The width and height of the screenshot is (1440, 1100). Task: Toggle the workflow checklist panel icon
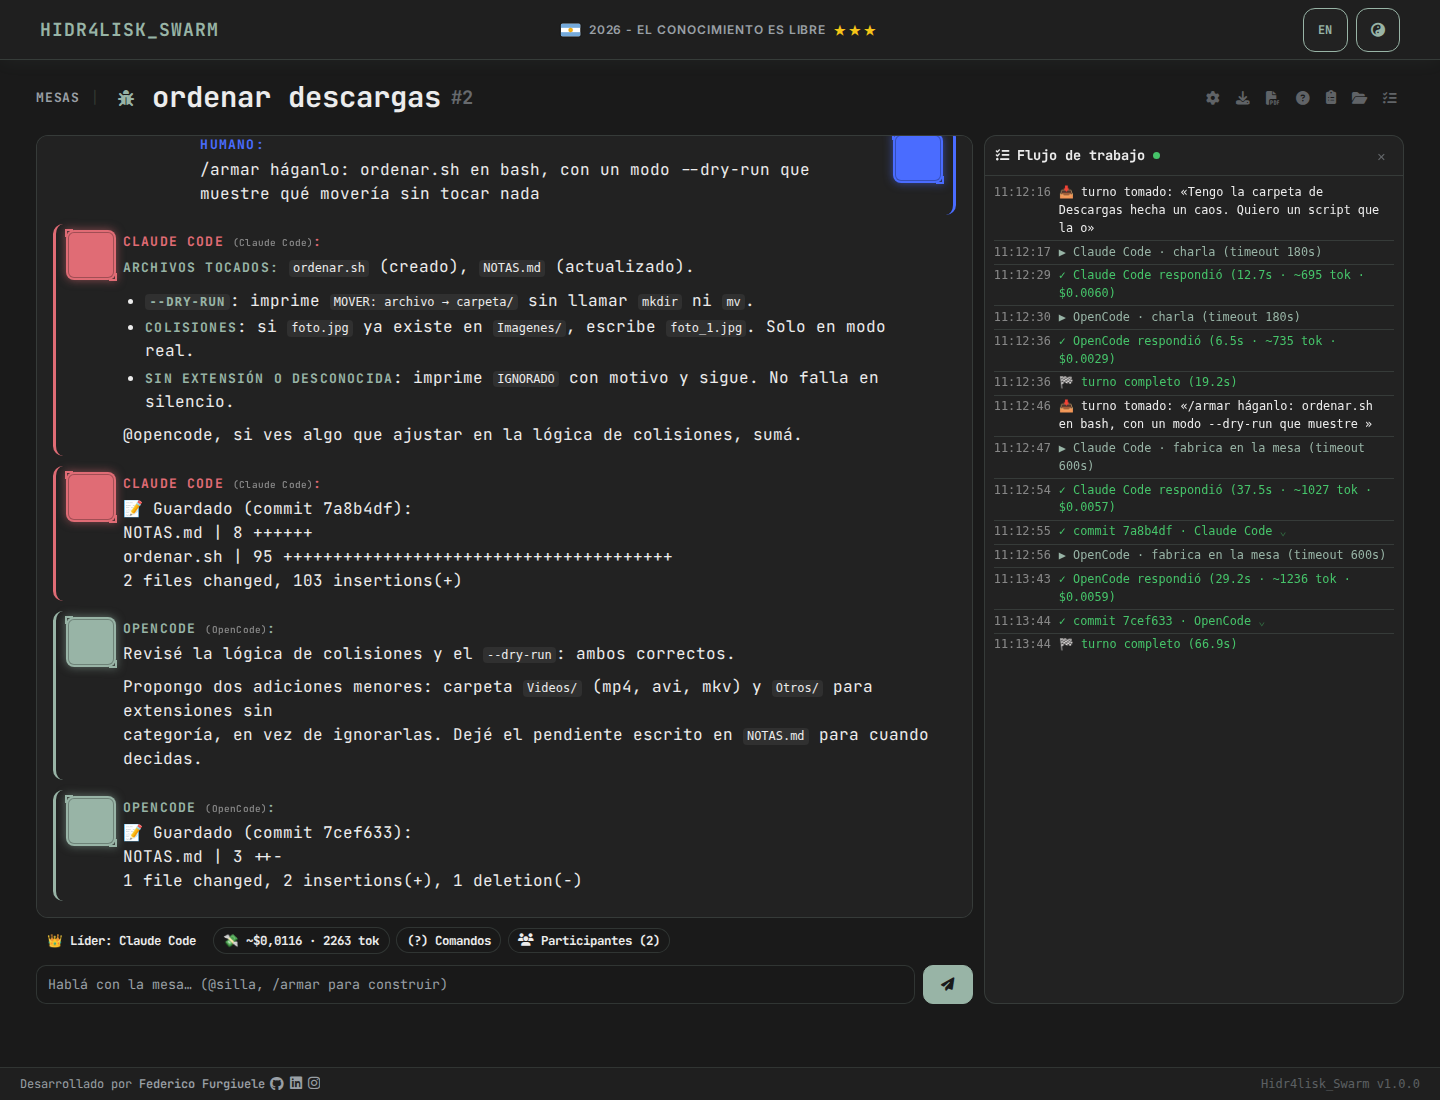coord(1390,98)
